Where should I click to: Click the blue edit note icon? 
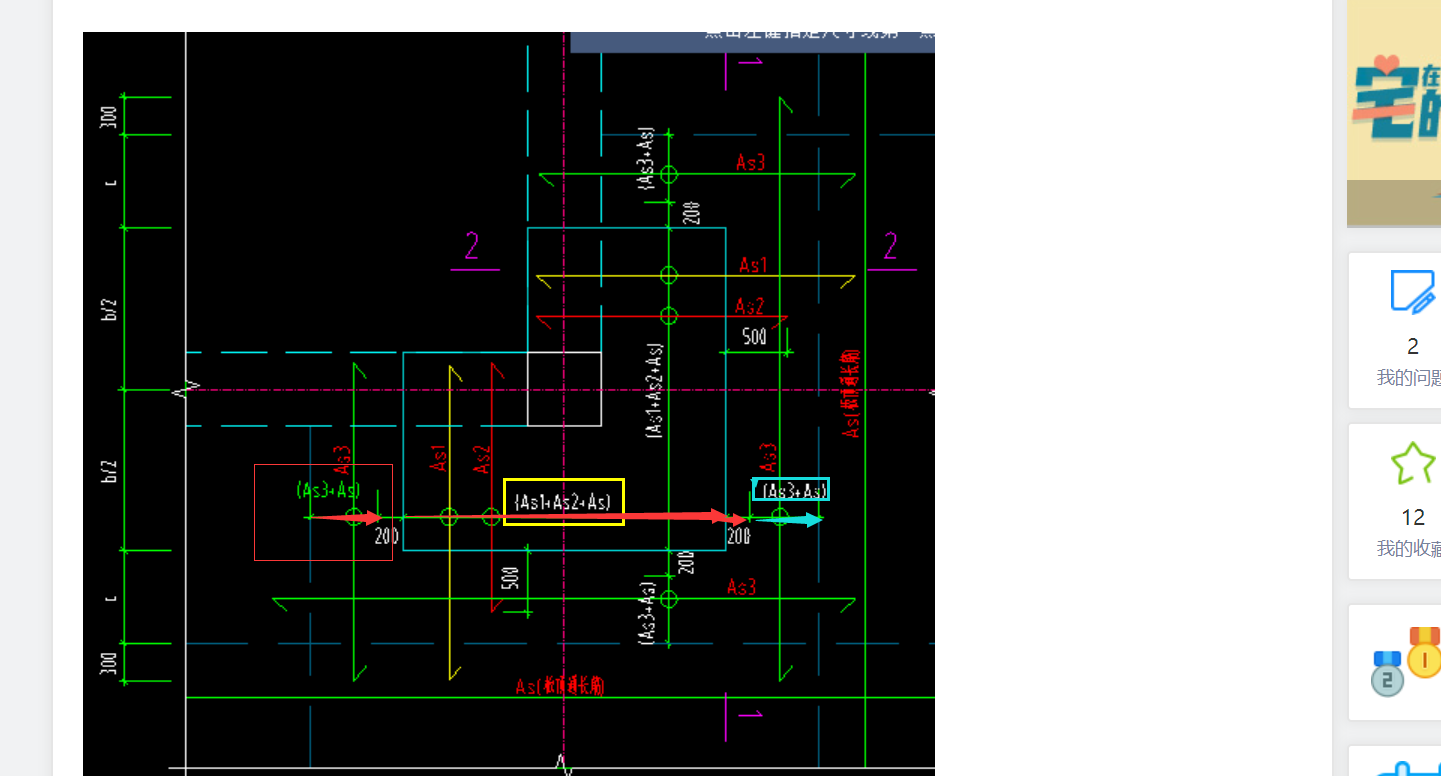tap(1412, 291)
